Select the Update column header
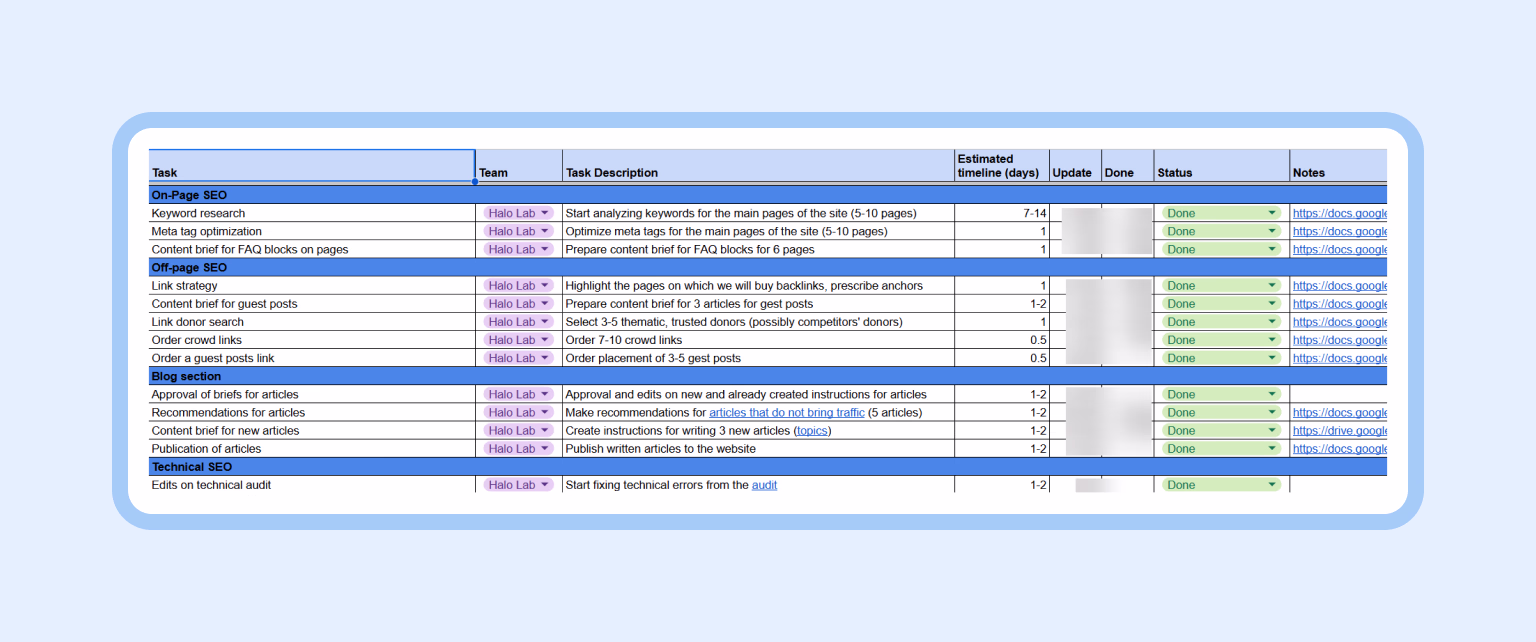1536x642 pixels. (x=1075, y=166)
